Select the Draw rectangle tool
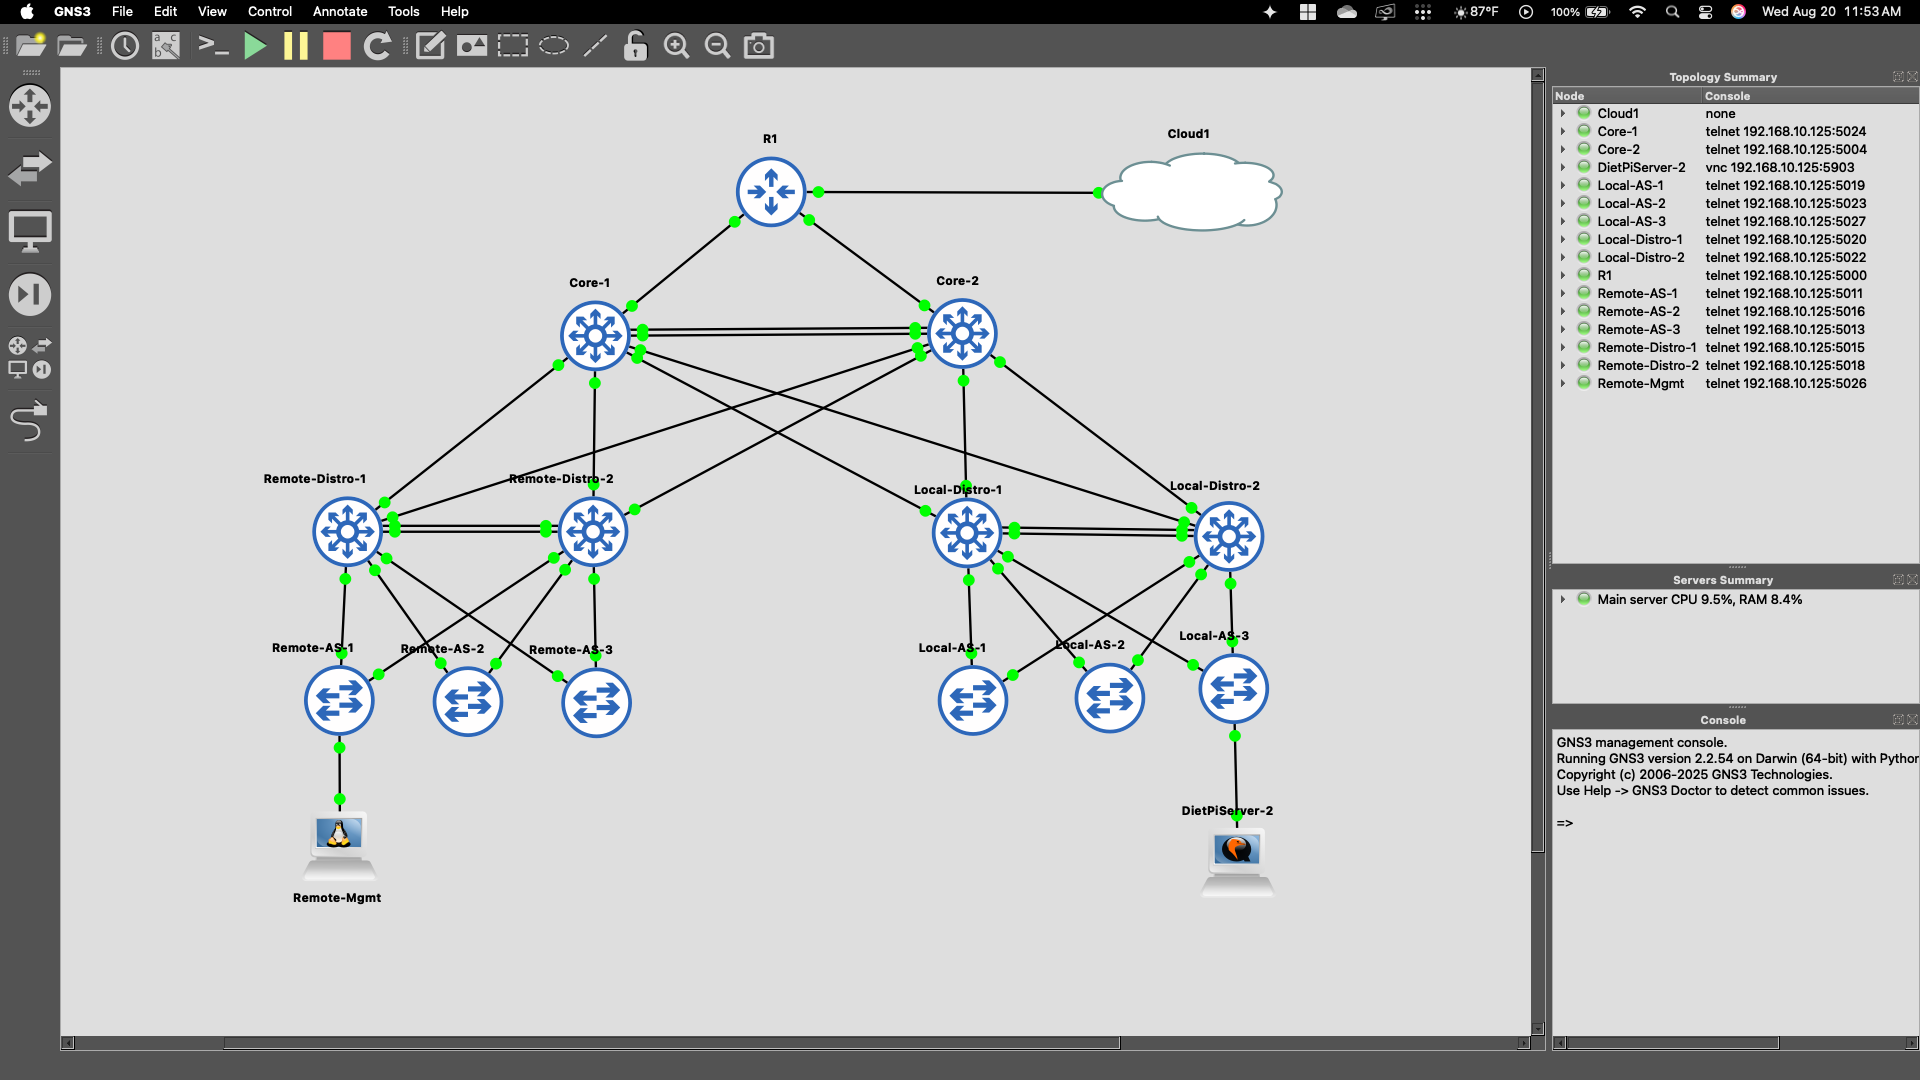 513,46
